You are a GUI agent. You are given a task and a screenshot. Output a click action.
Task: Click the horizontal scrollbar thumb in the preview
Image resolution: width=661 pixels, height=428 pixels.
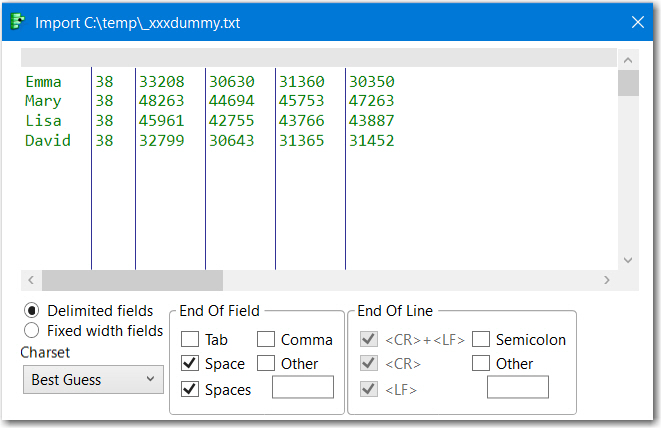pos(132,280)
